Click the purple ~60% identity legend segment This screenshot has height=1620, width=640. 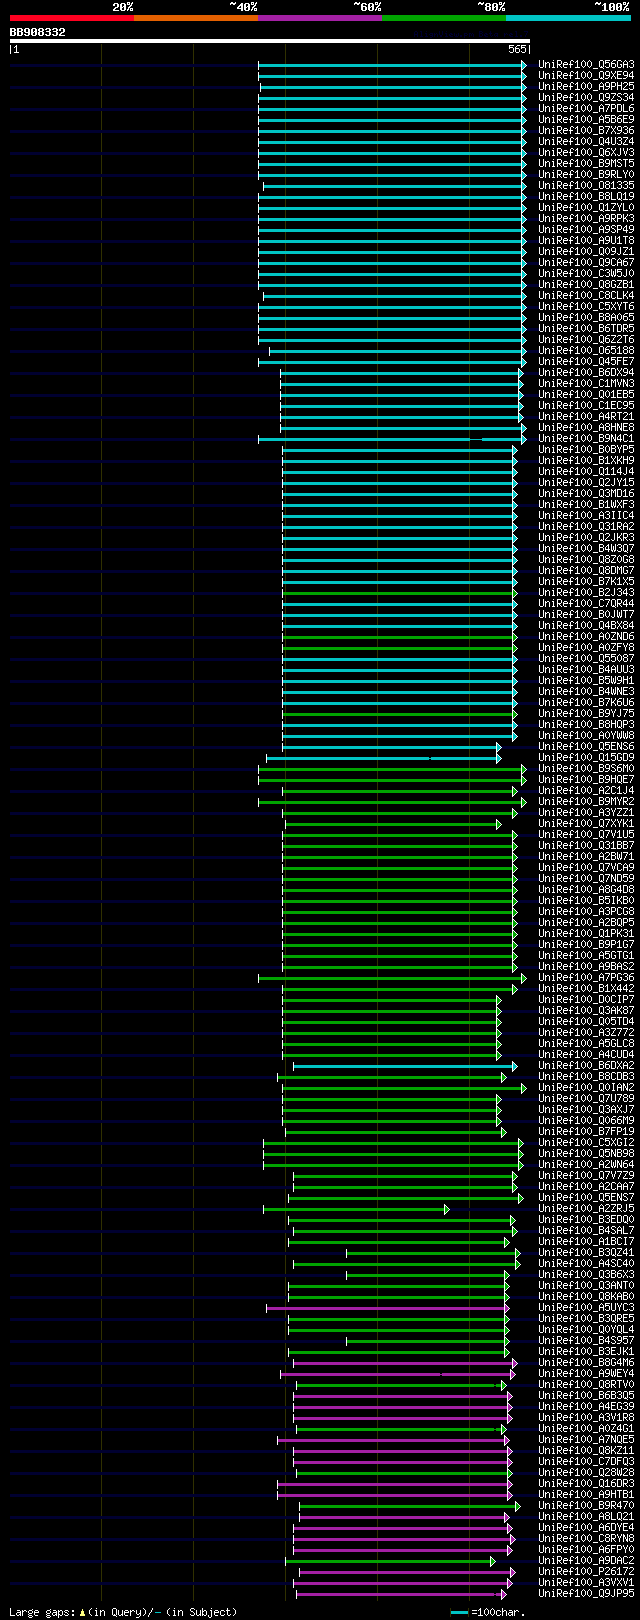pyautogui.click(x=320, y=18)
